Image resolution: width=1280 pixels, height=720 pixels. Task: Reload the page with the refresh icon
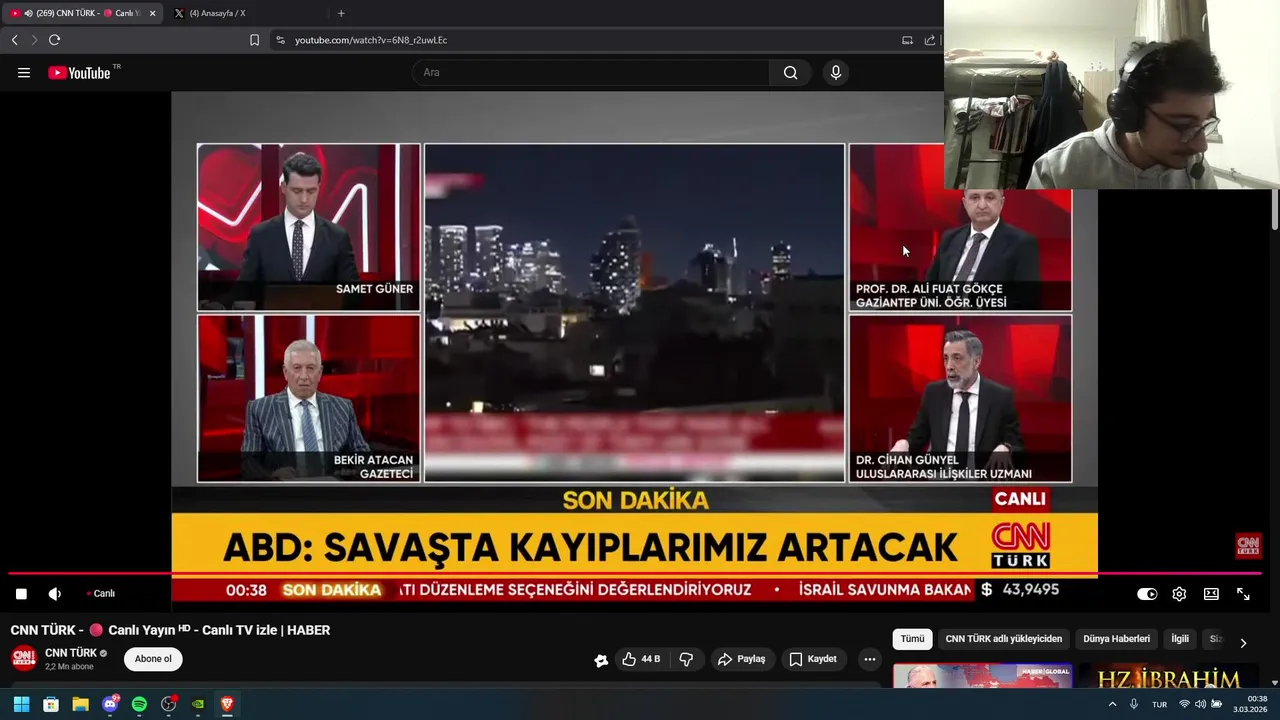pyautogui.click(x=54, y=40)
